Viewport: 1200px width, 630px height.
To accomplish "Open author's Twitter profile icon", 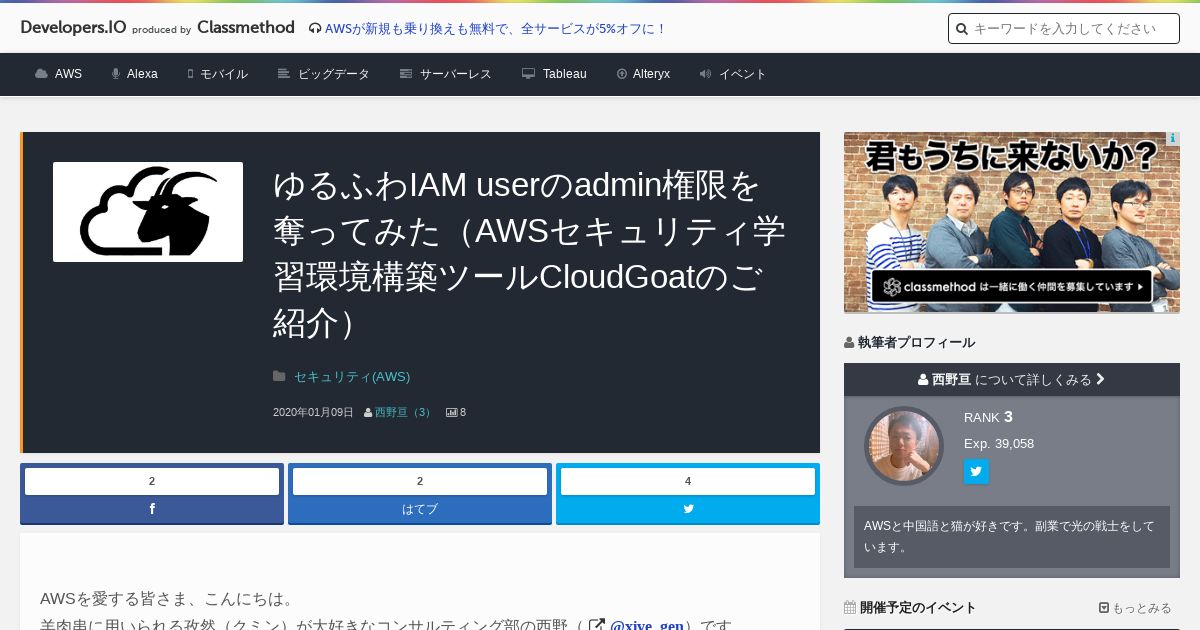I will [976, 472].
